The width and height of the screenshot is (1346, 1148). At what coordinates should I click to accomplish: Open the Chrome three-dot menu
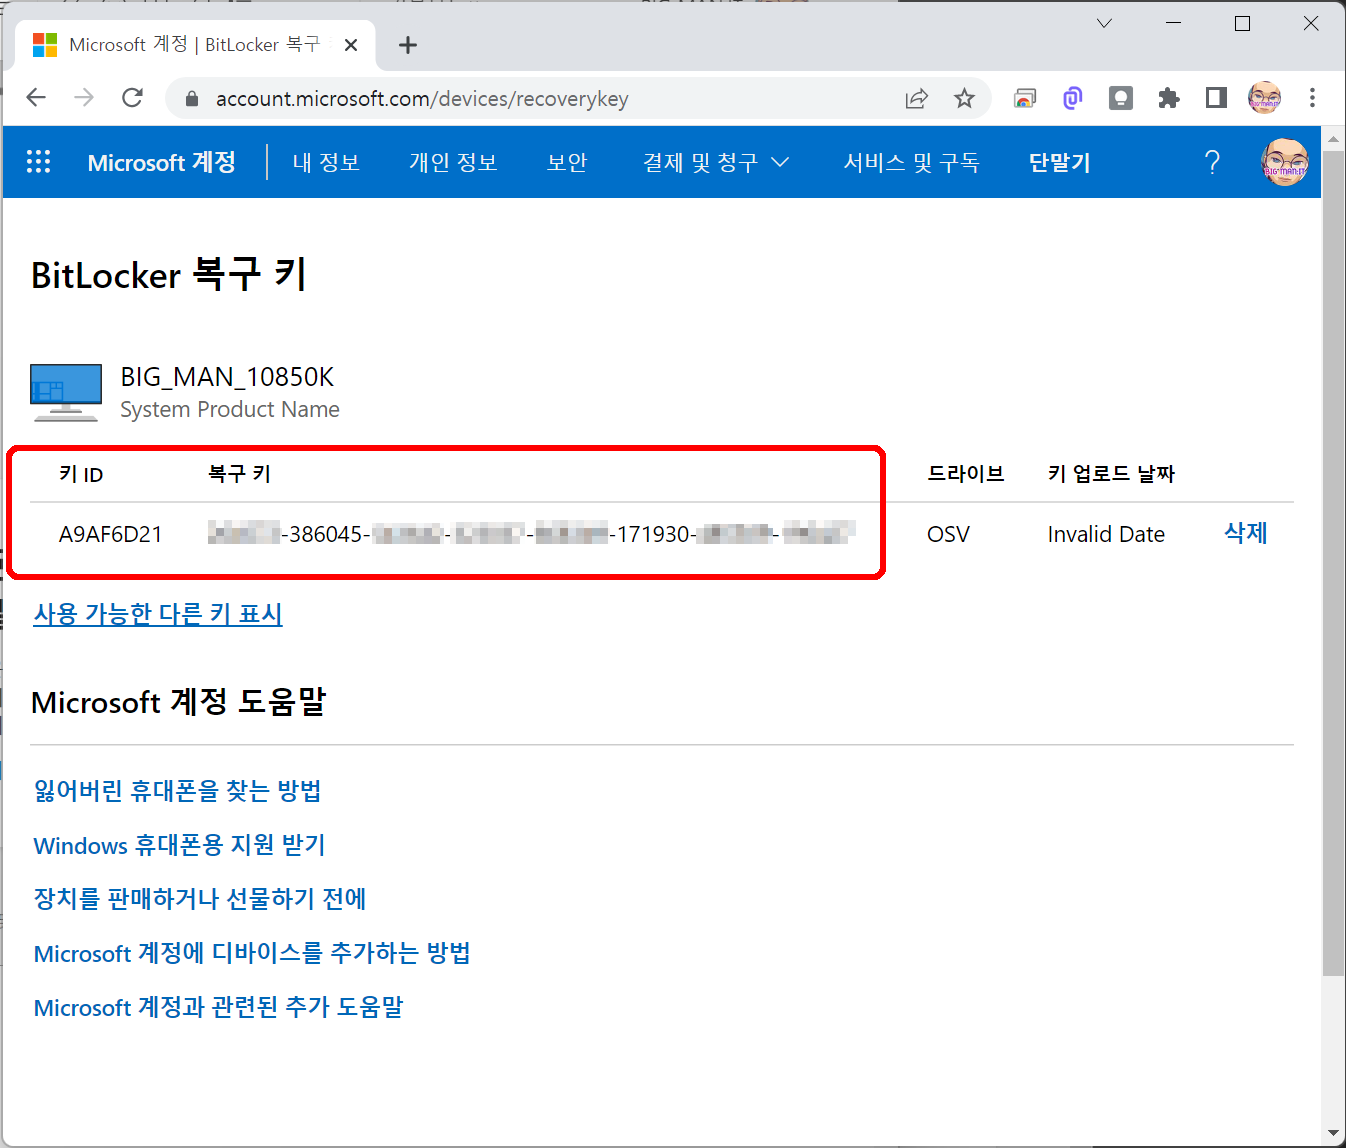(1312, 97)
